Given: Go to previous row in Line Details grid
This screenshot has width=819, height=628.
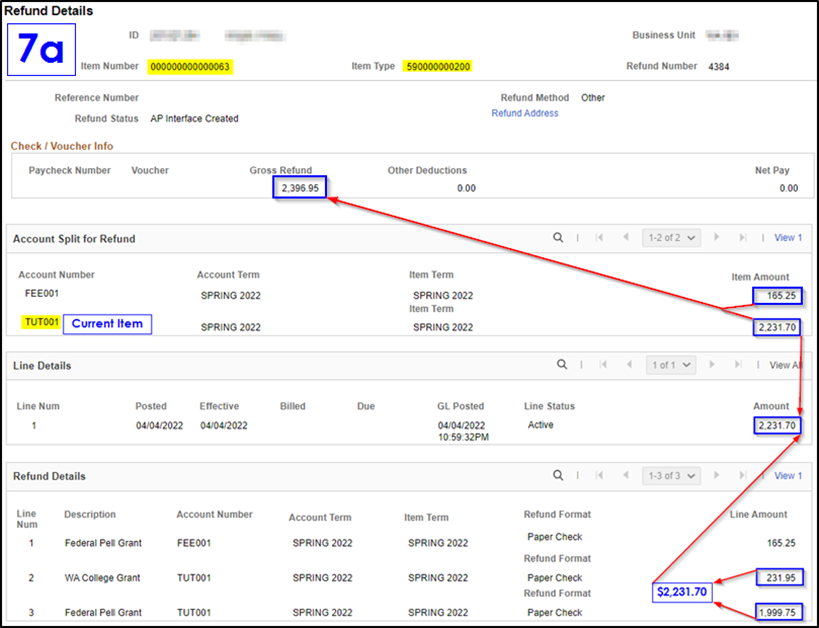Looking at the screenshot, I should [x=630, y=365].
